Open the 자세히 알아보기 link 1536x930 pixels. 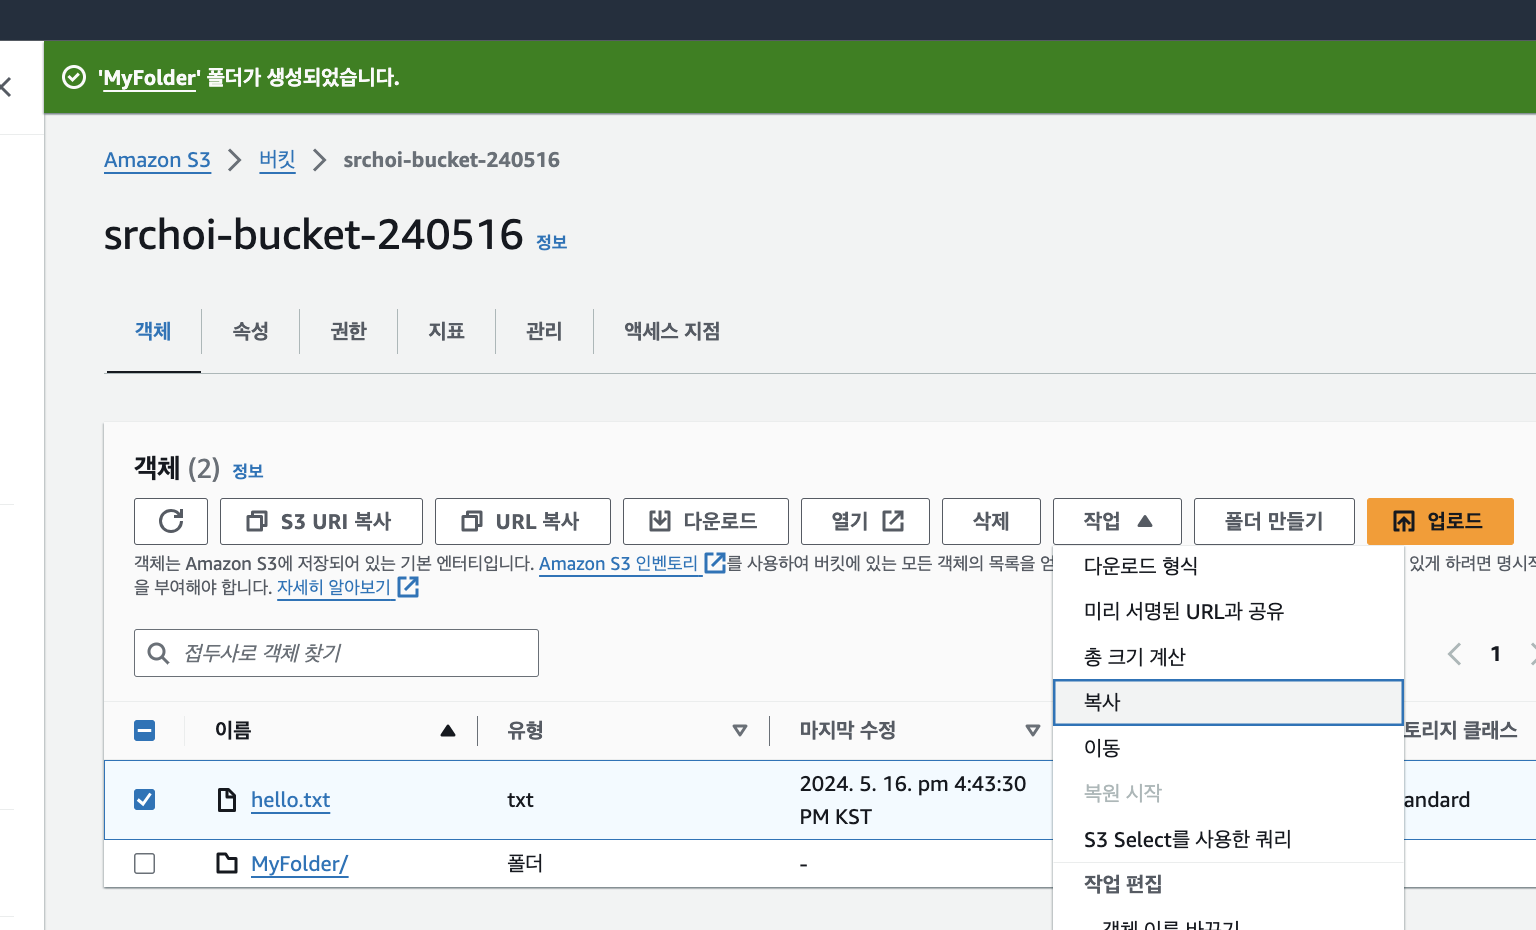click(333, 587)
